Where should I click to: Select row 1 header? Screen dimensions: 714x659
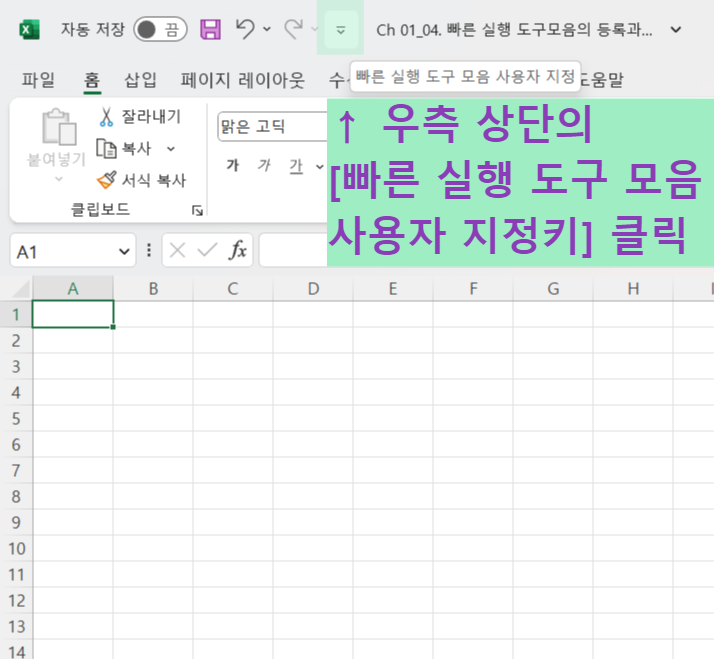click(x=16, y=314)
